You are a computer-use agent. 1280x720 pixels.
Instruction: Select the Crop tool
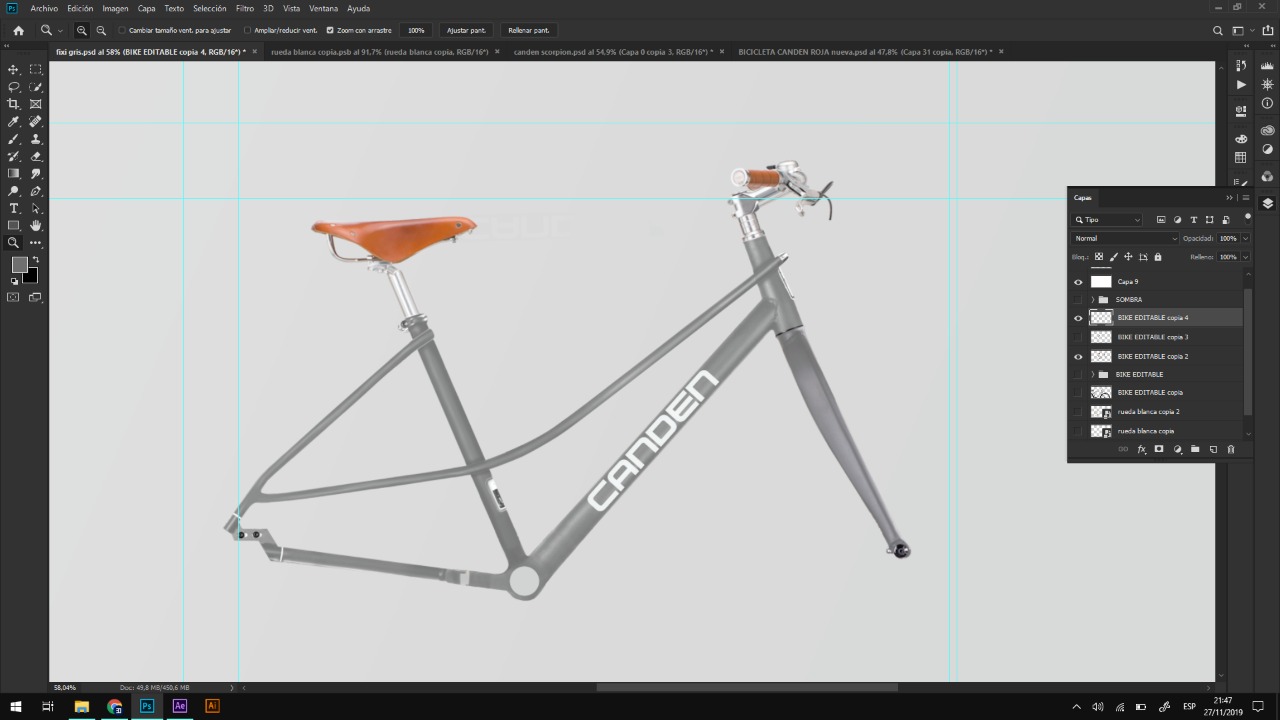pyautogui.click(x=13, y=104)
